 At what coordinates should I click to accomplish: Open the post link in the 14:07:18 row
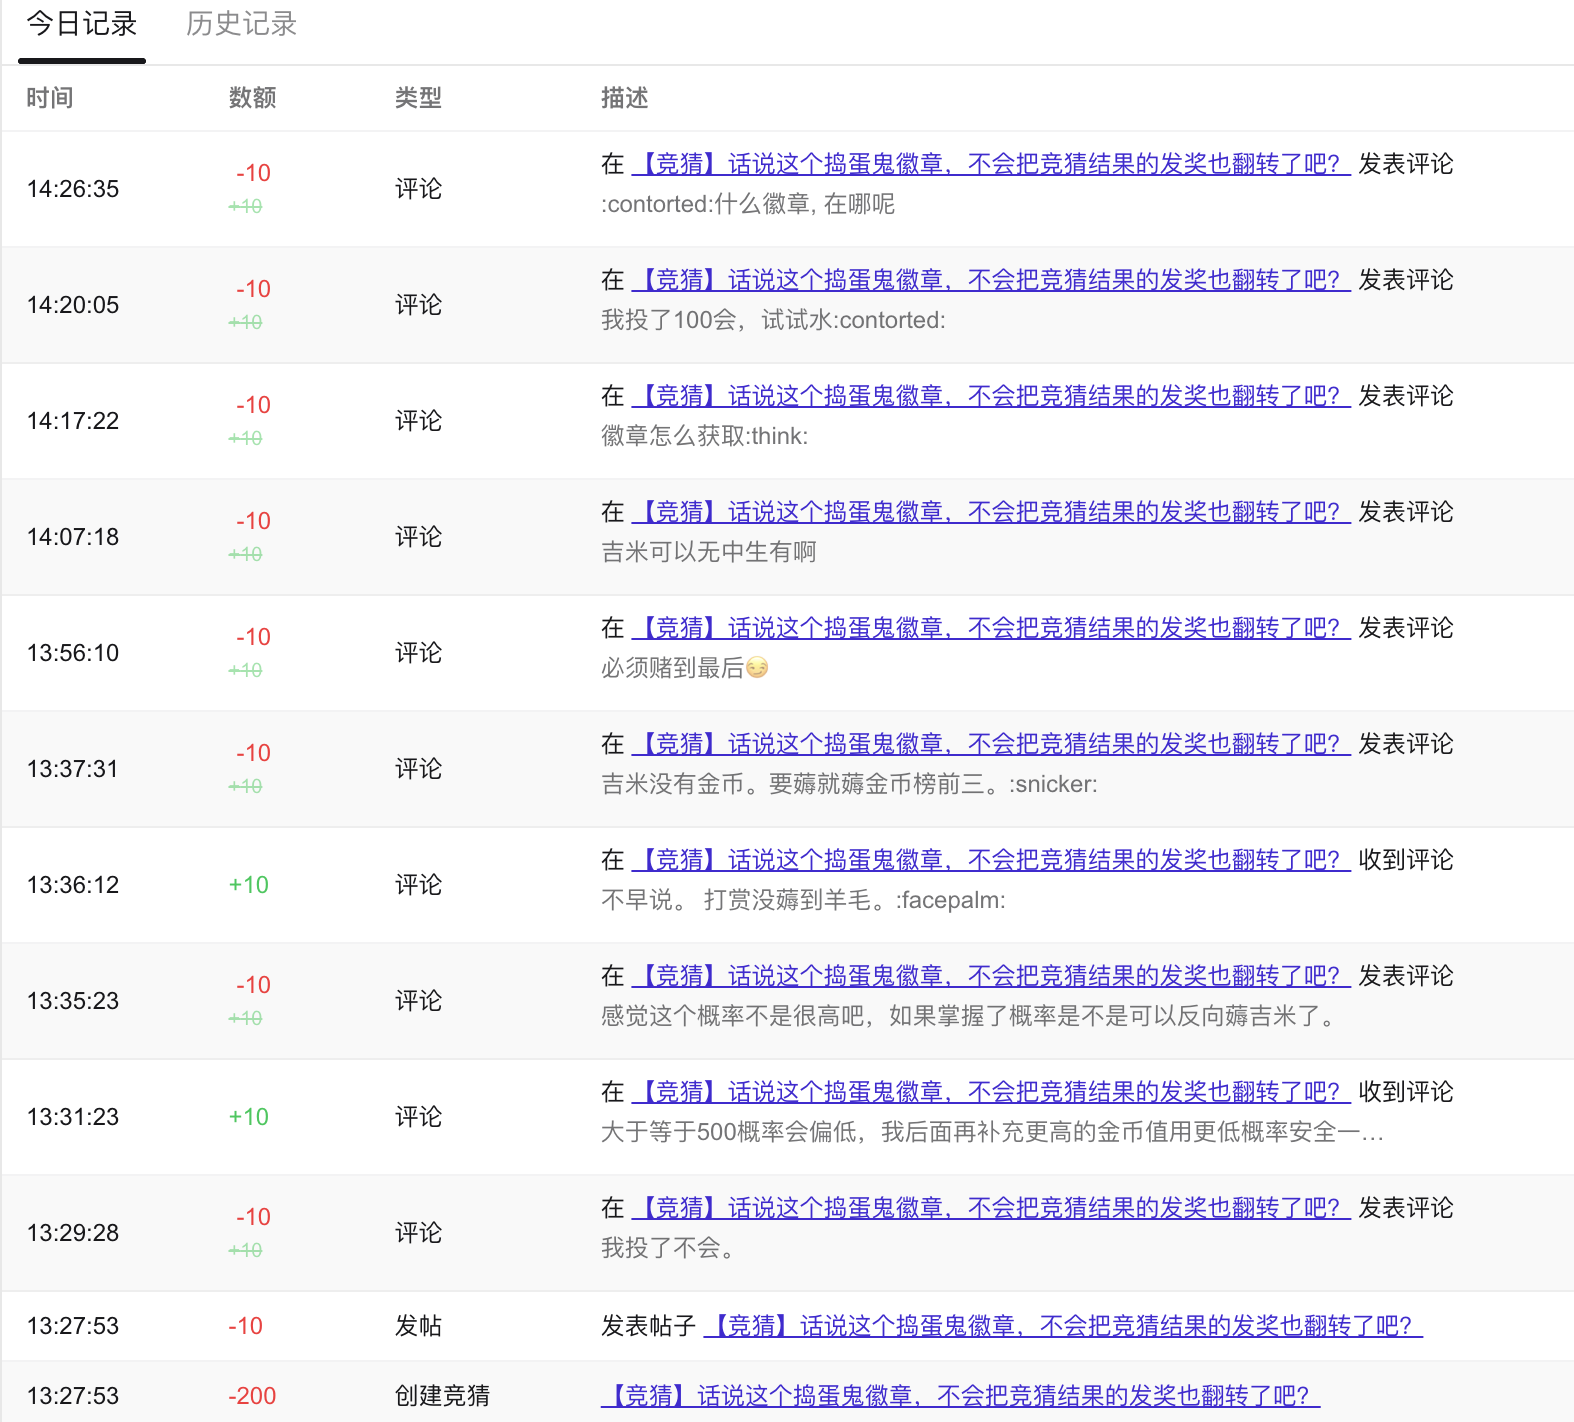990,512
